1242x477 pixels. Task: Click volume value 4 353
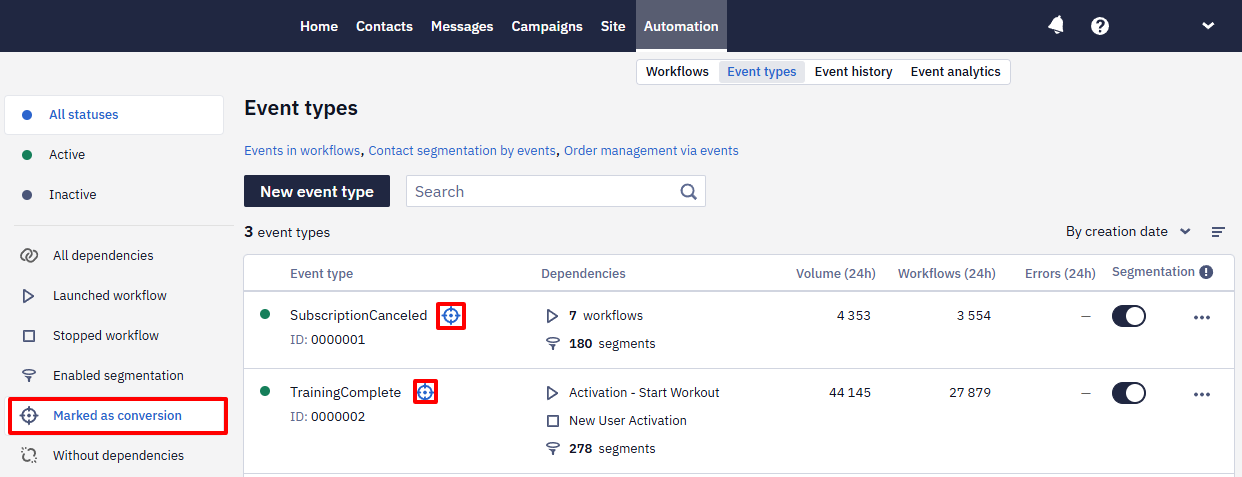pyautogui.click(x=854, y=316)
